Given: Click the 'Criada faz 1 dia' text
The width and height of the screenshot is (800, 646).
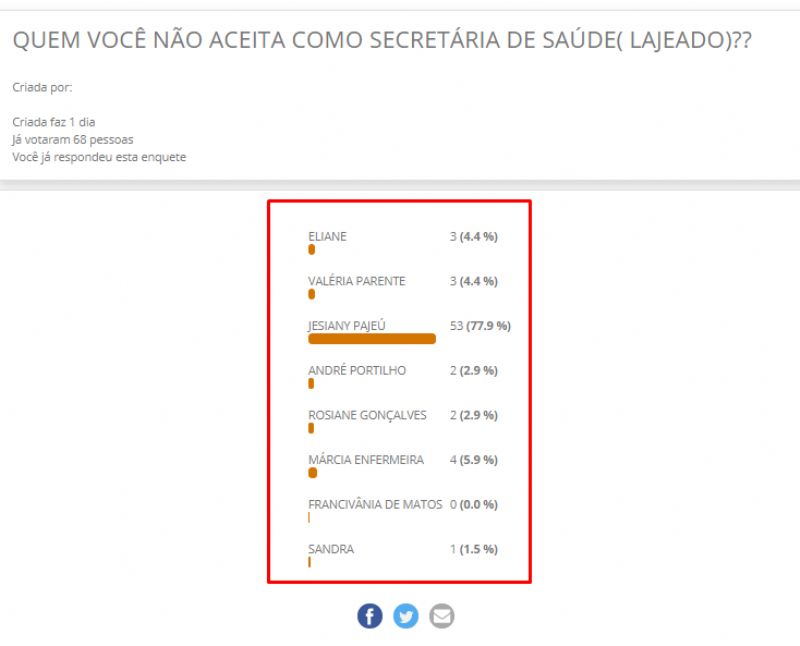Looking at the screenshot, I should coord(54,122).
